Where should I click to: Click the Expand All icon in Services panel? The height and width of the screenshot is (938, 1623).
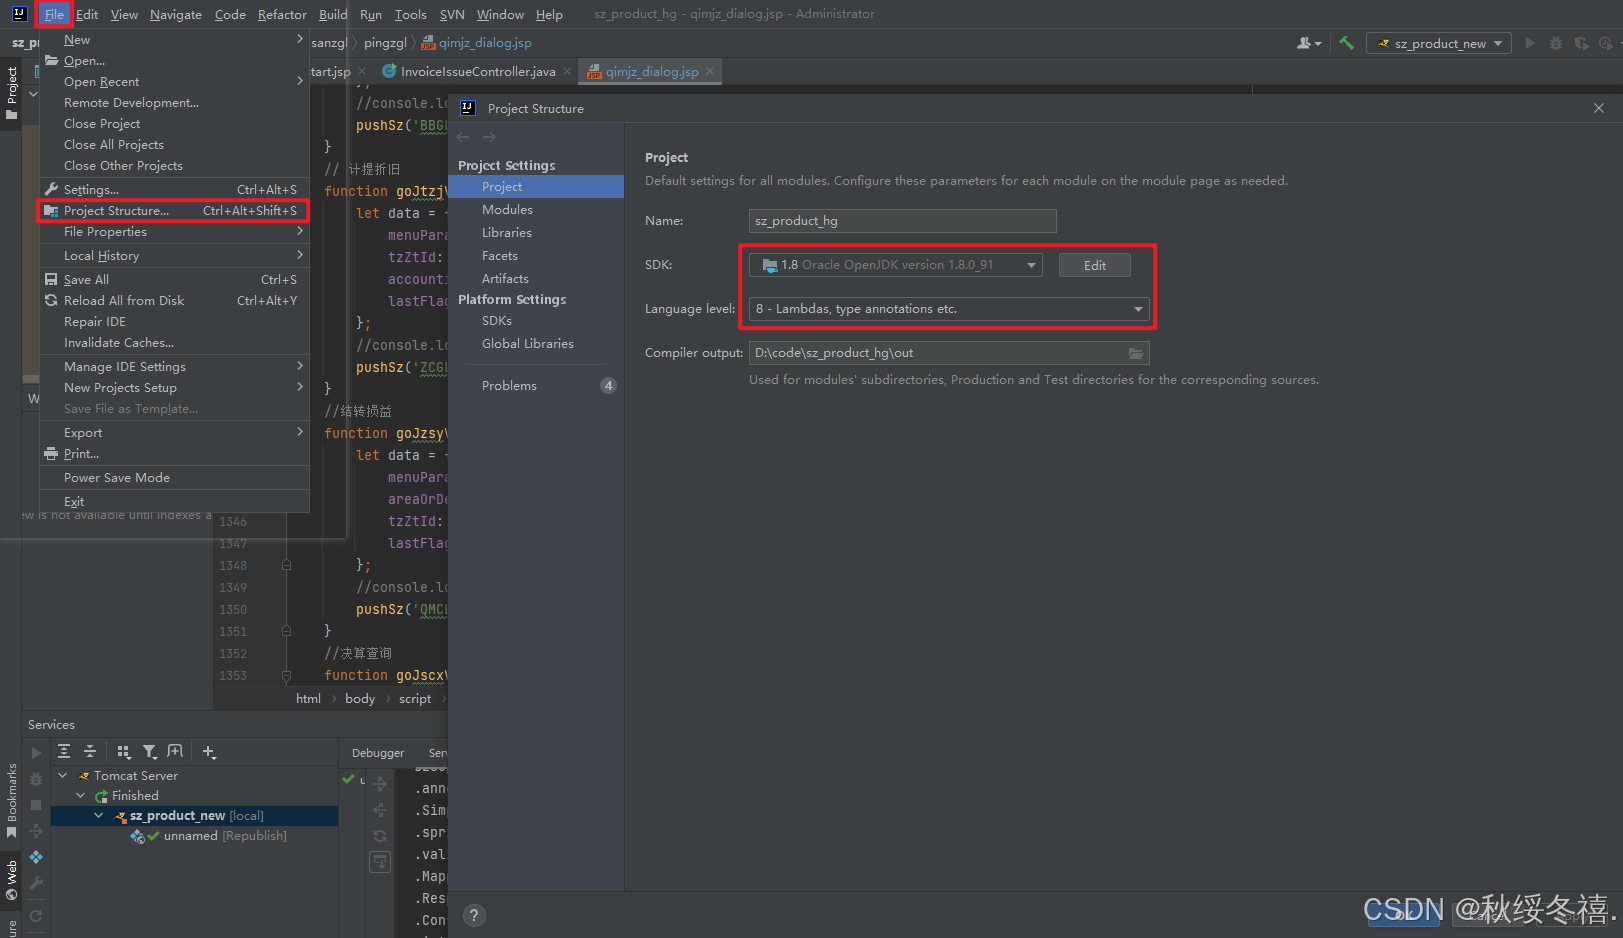pos(64,751)
